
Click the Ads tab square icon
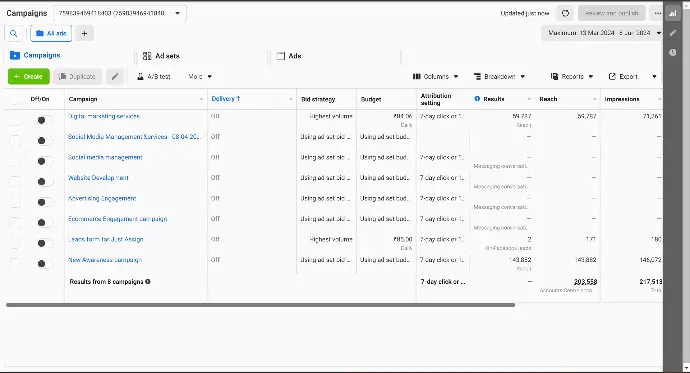[280, 56]
